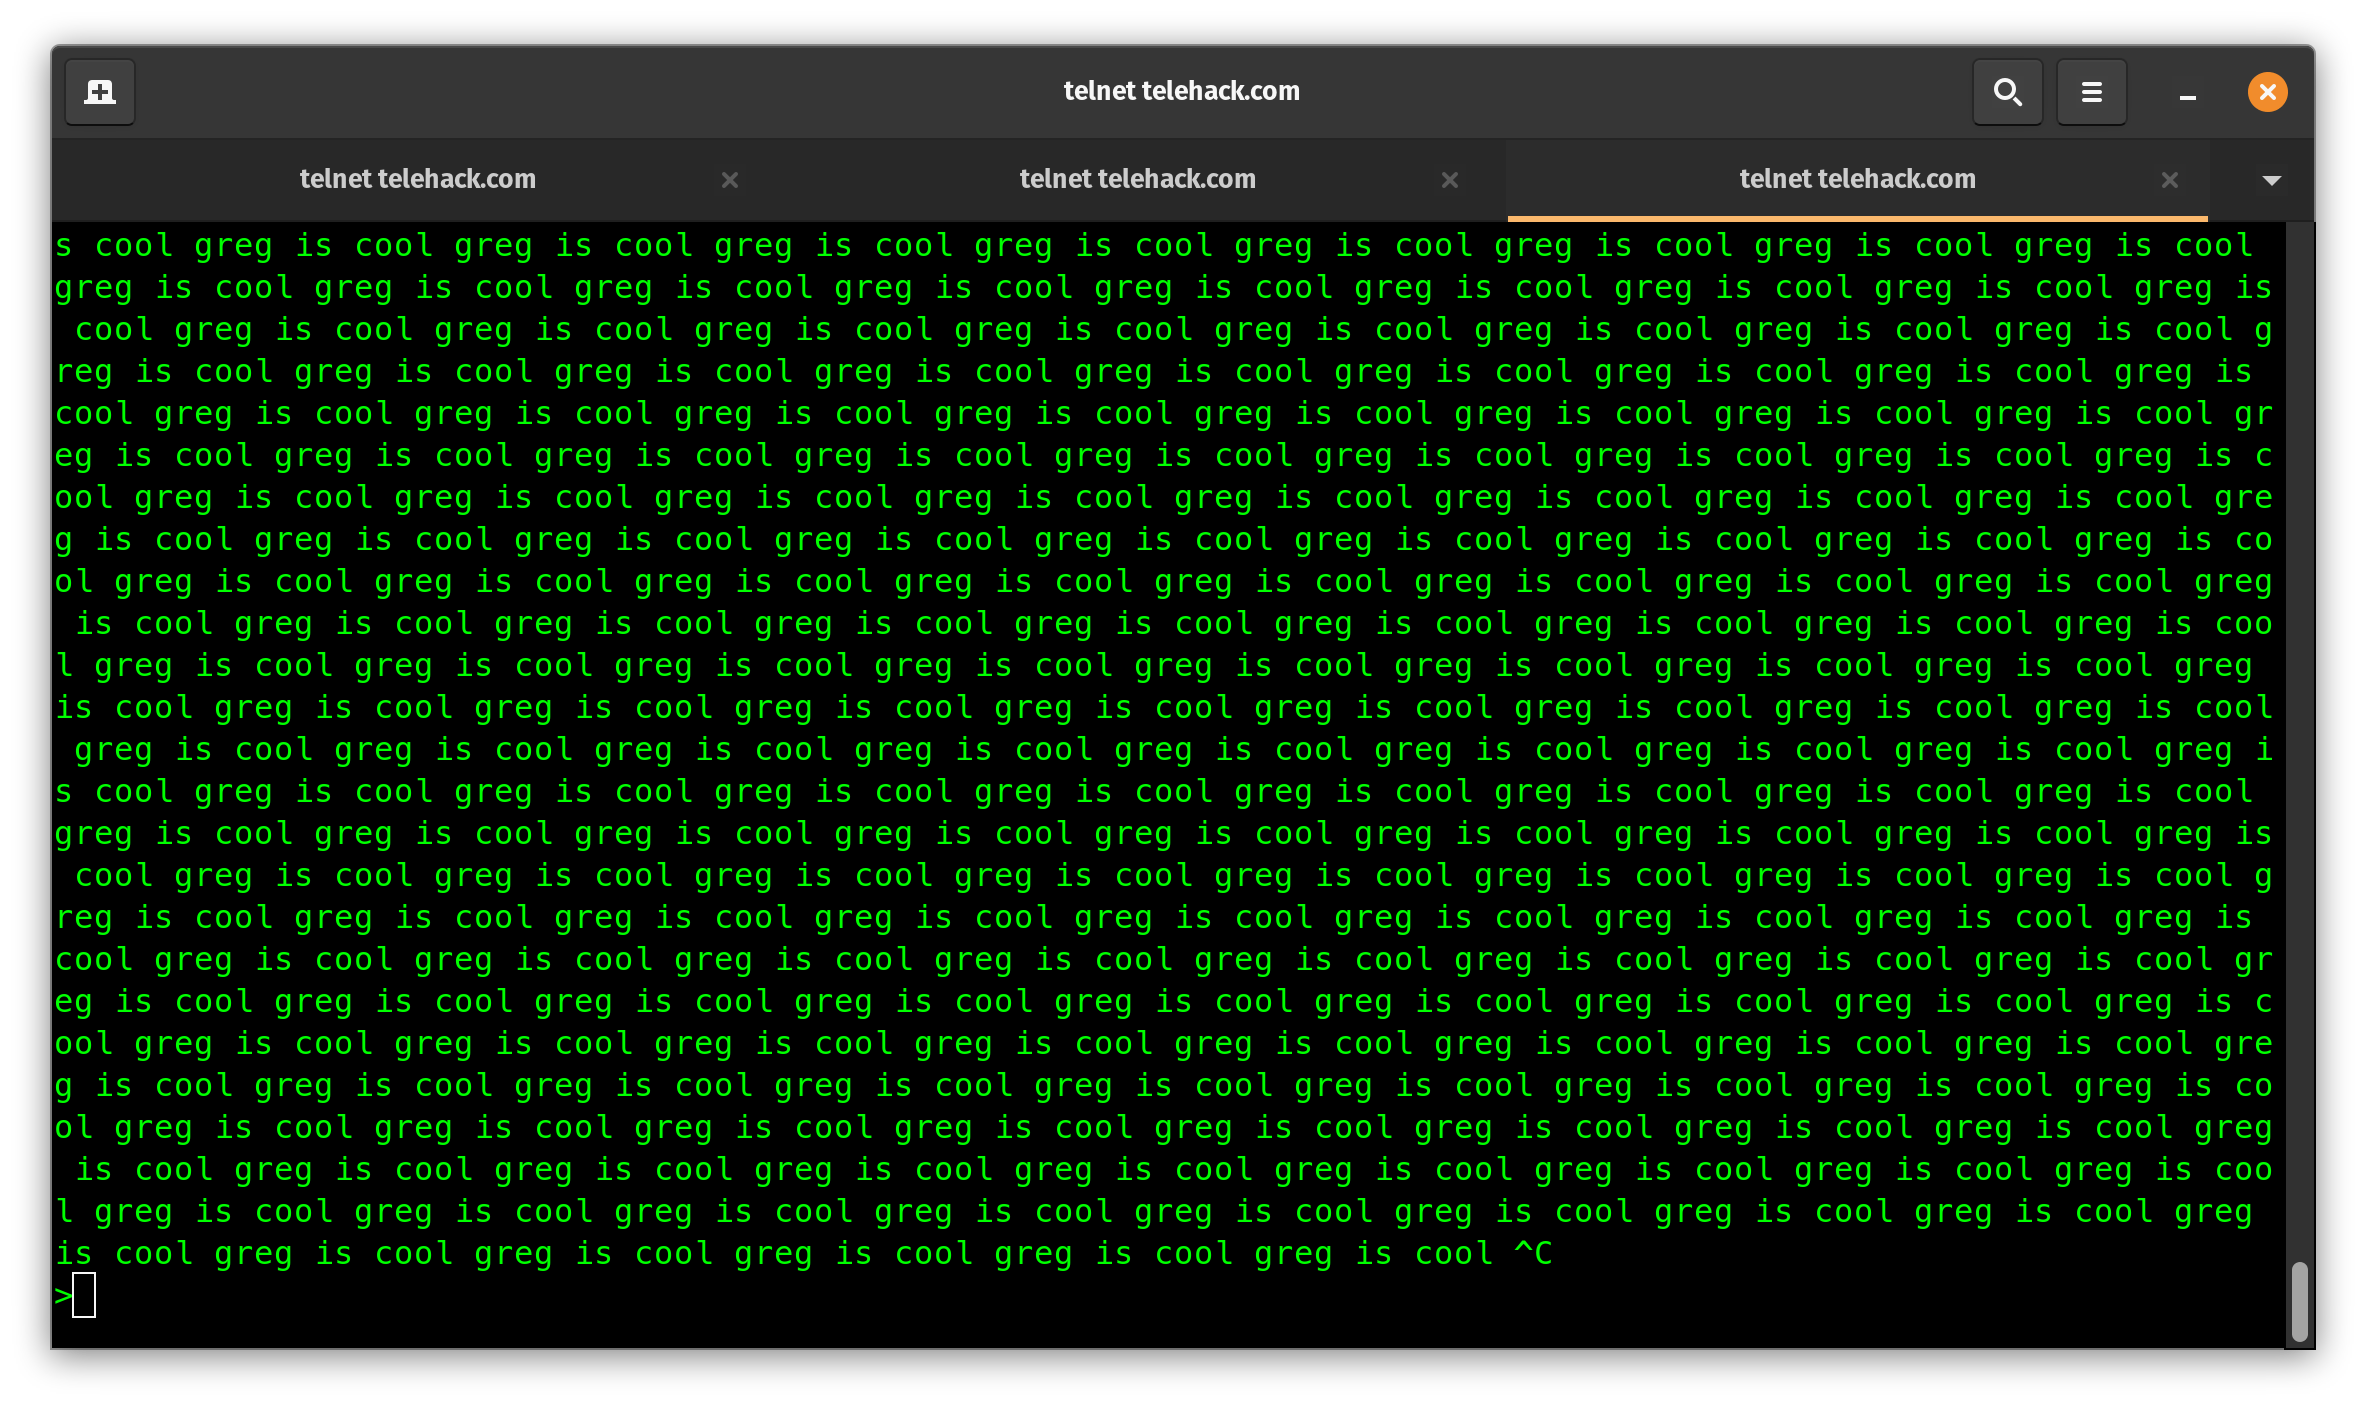The height and width of the screenshot is (1406, 2366).
Task: Switch to the first telnet tab
Action: 417,179
